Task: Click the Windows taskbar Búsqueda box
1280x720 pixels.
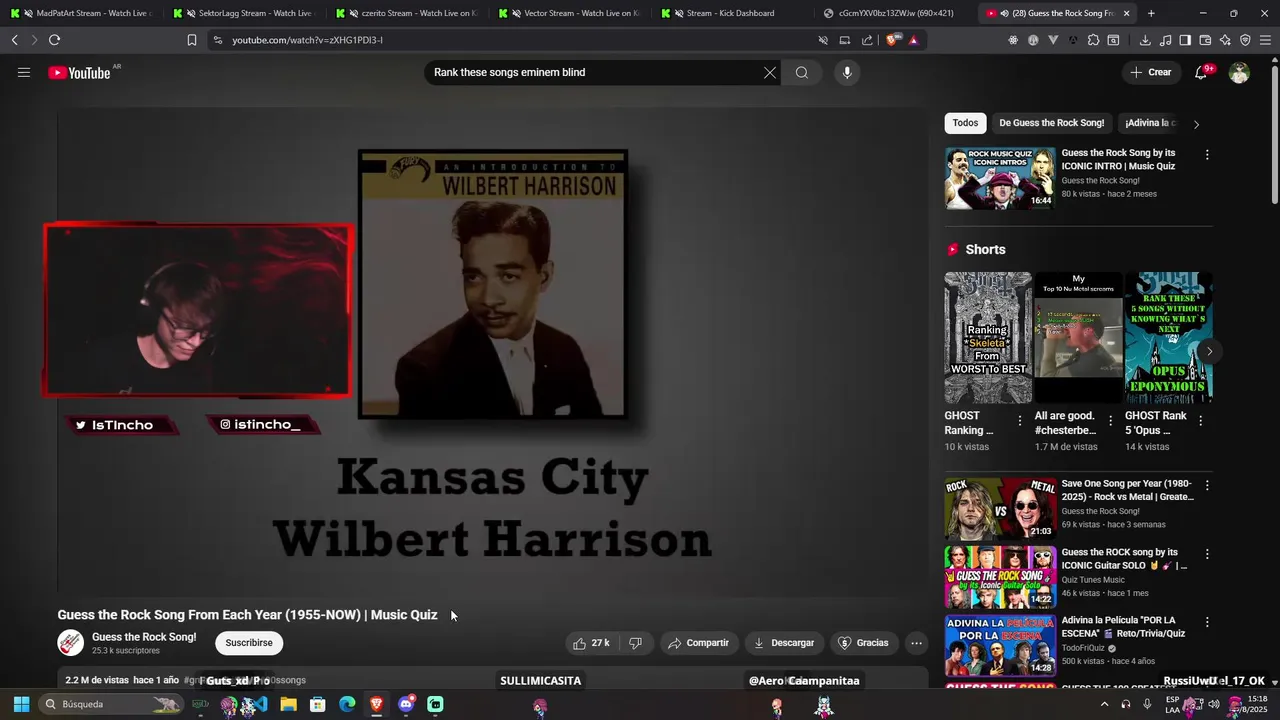Action: (x=112, y=704)
